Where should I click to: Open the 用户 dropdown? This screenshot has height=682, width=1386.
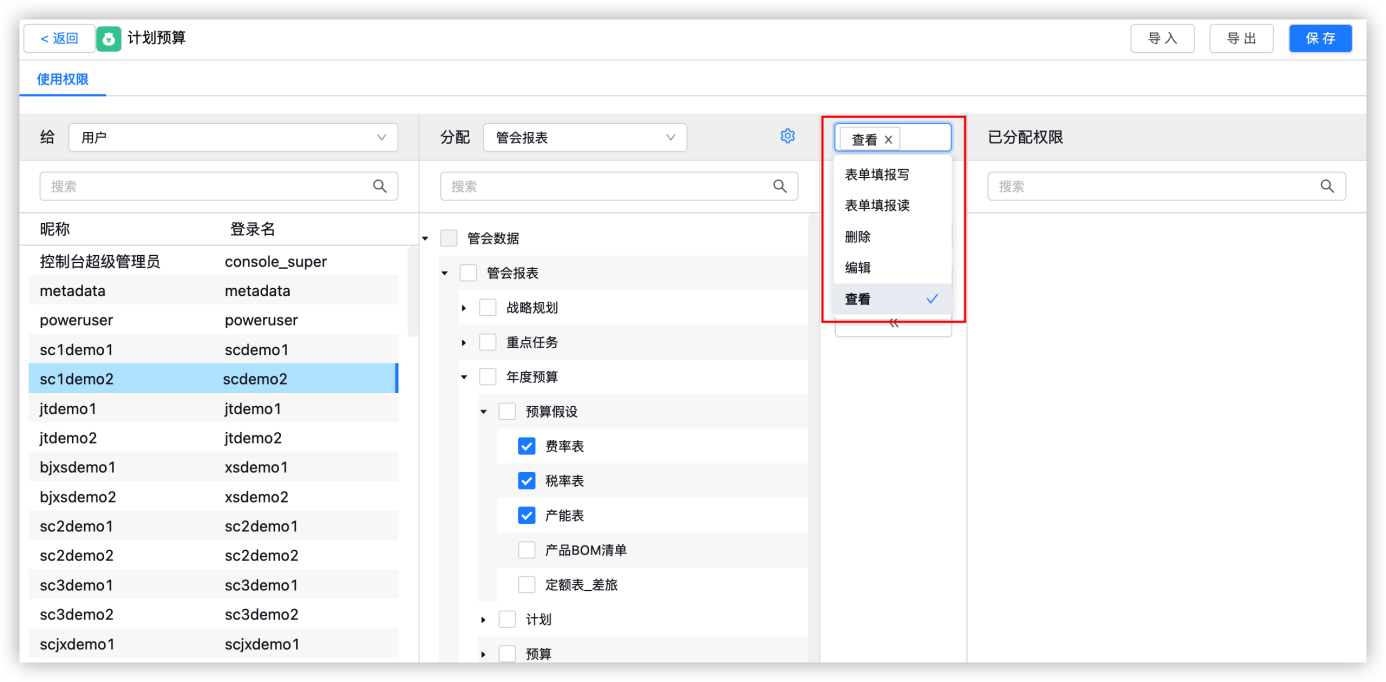point(232,136)
